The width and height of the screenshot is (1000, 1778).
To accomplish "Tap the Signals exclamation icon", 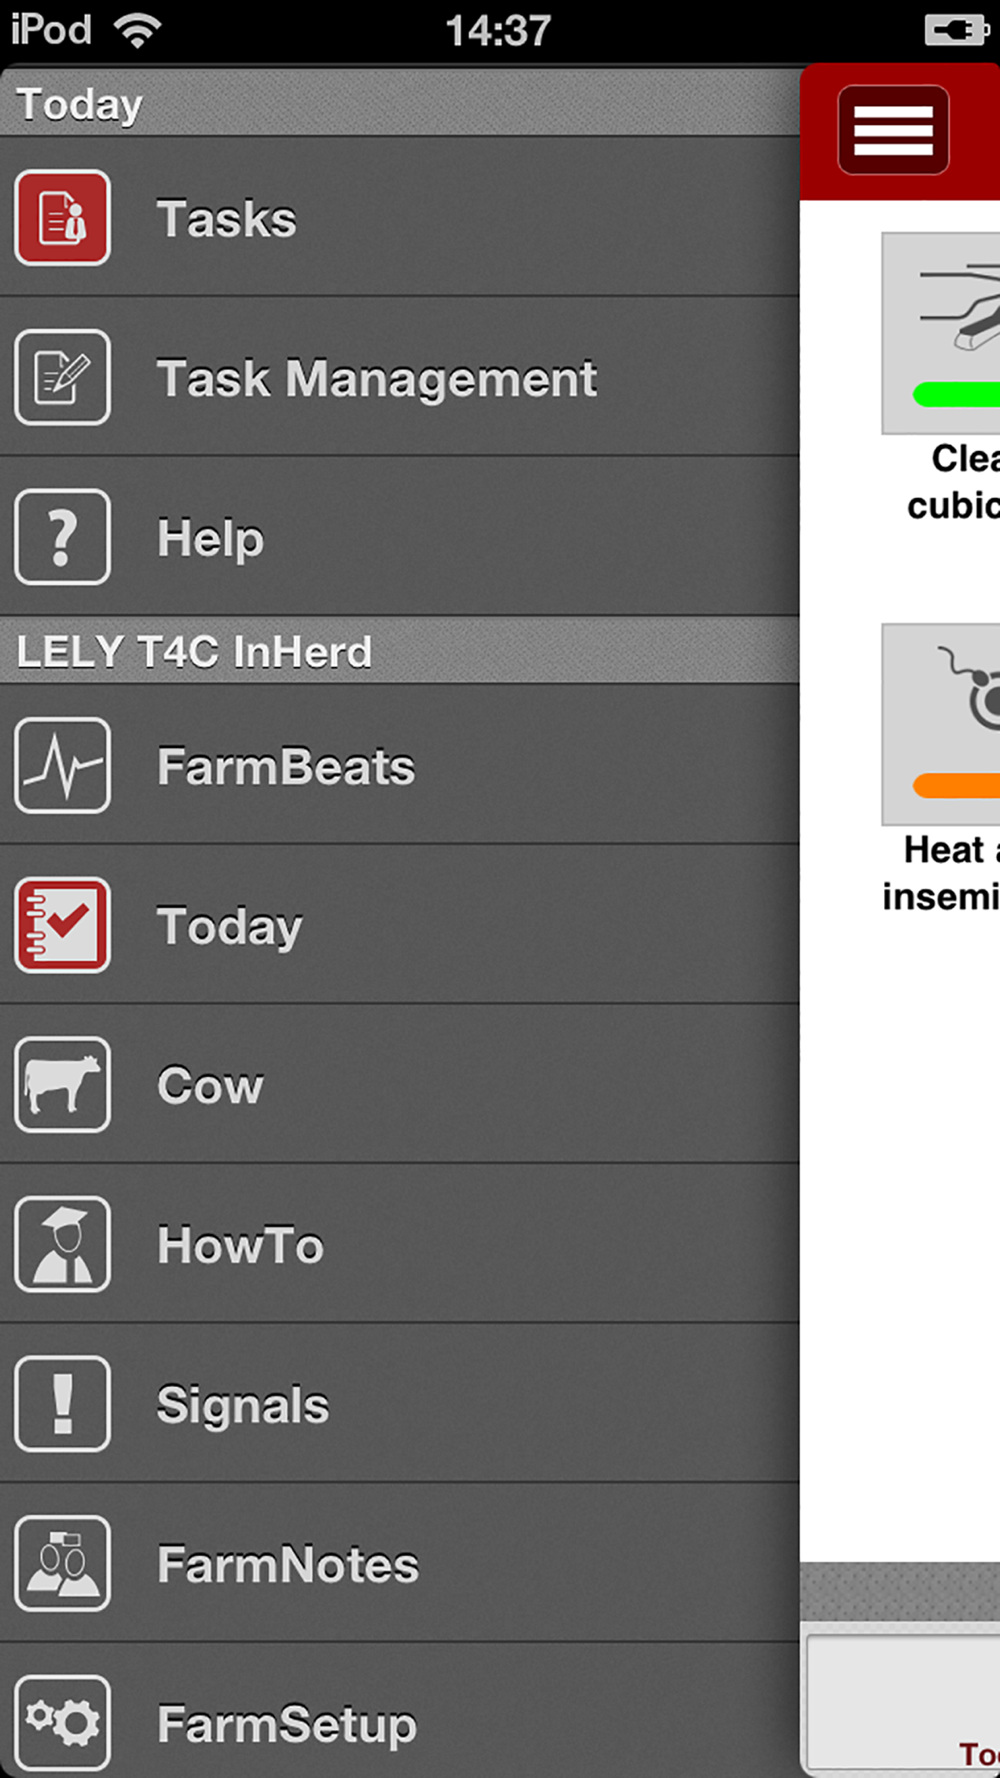I will [62, 1404].
